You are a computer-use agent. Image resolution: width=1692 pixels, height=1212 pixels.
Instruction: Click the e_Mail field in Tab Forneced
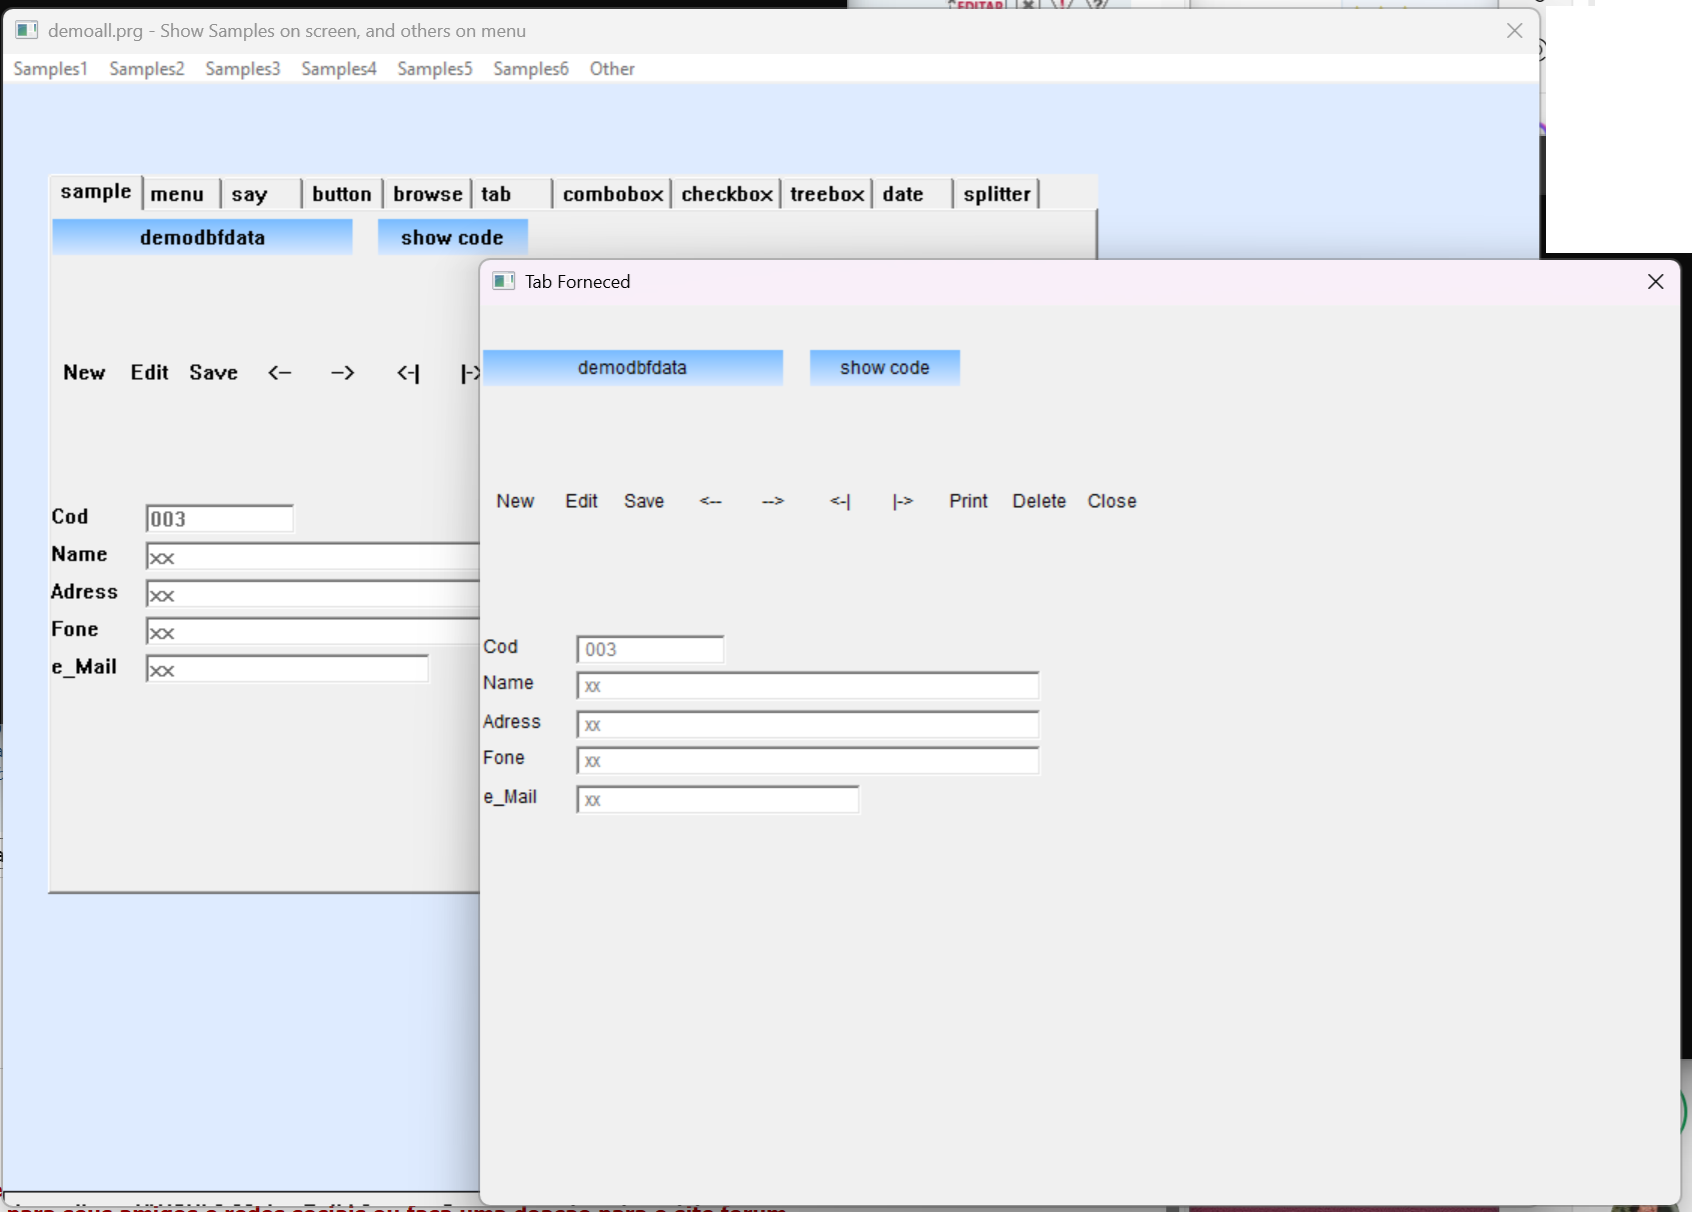pos(717,800)
